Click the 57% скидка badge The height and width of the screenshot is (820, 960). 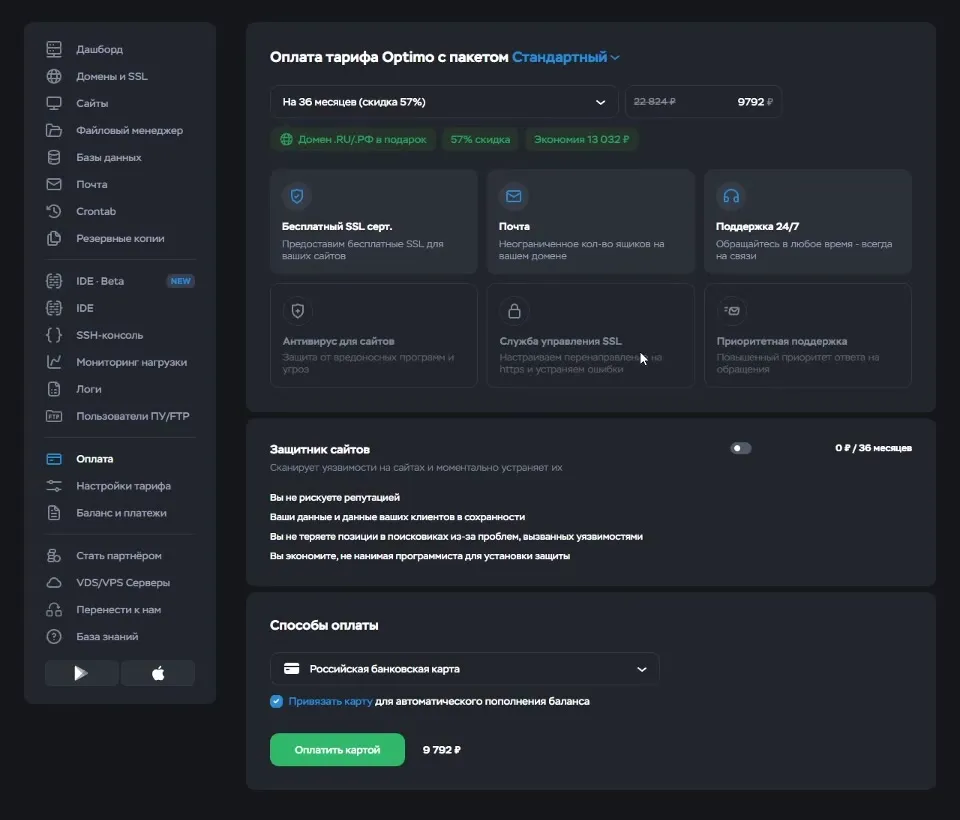(480, 139)
